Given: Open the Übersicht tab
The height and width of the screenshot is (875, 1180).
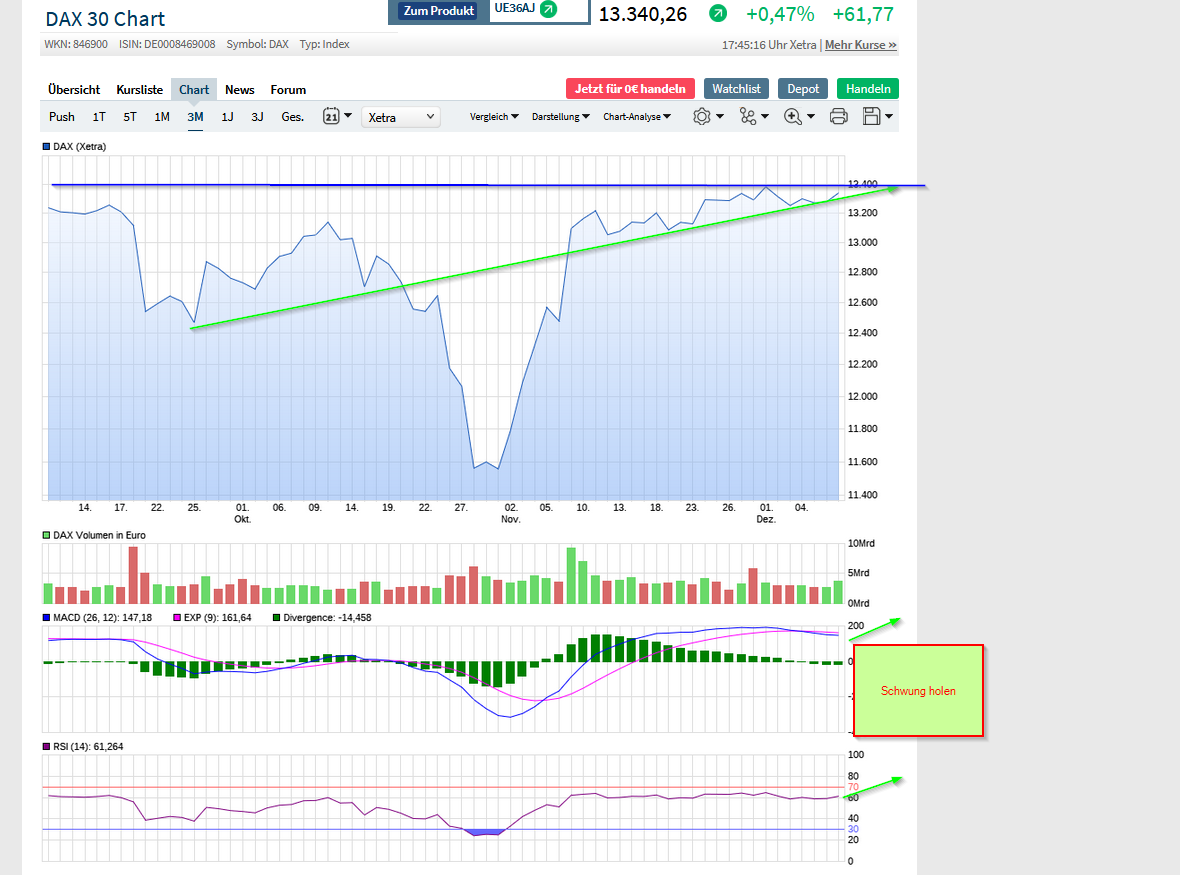Looking at the screenshot, I should click(x=74, y=90).
